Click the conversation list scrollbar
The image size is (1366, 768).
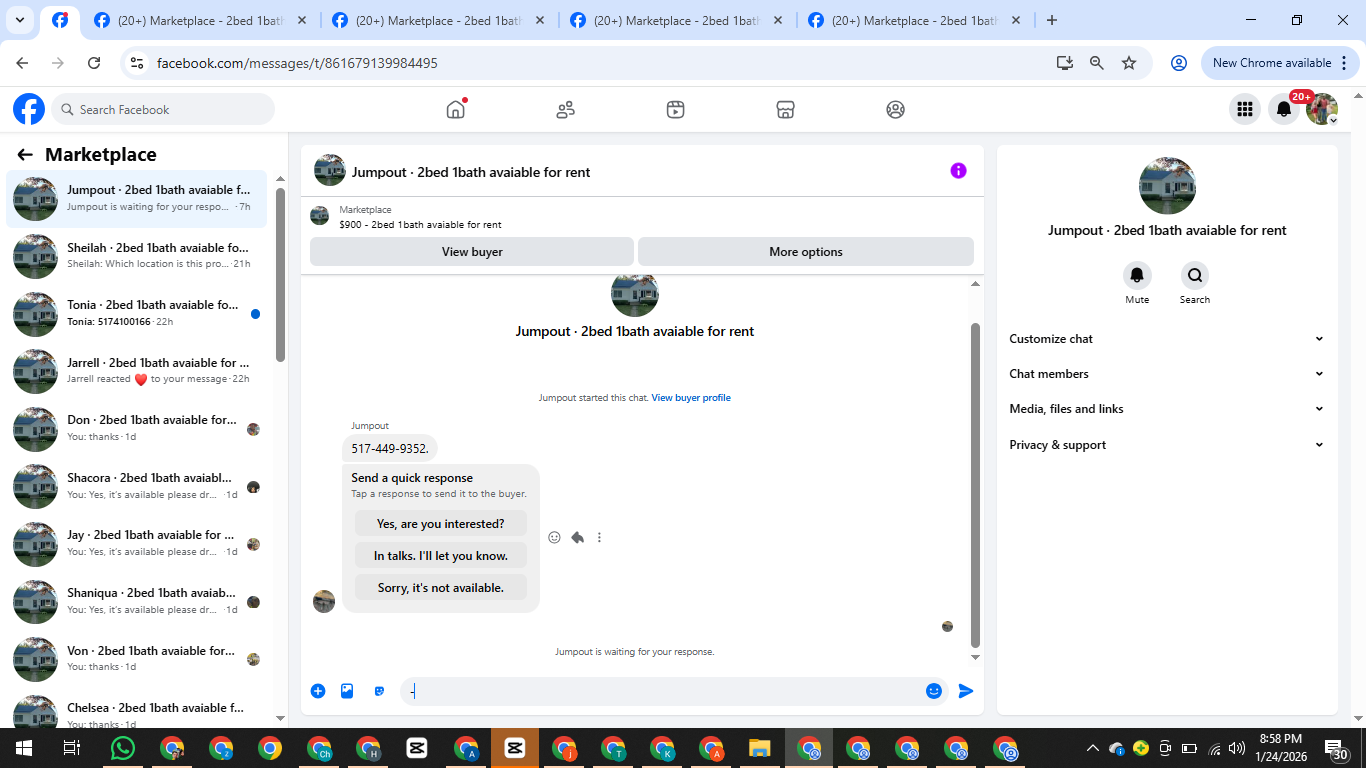281,275
